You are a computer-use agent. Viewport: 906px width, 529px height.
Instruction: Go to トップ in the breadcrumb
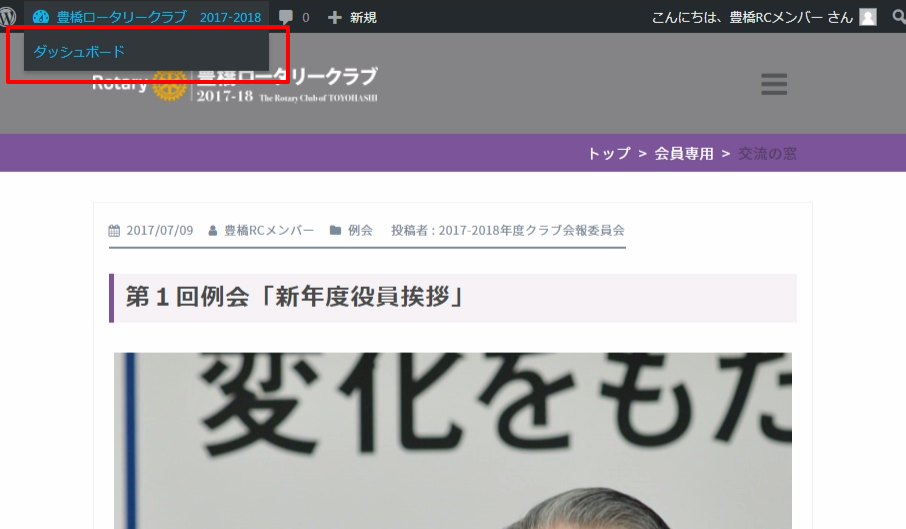pyautogui.click(x=609, y=153)
